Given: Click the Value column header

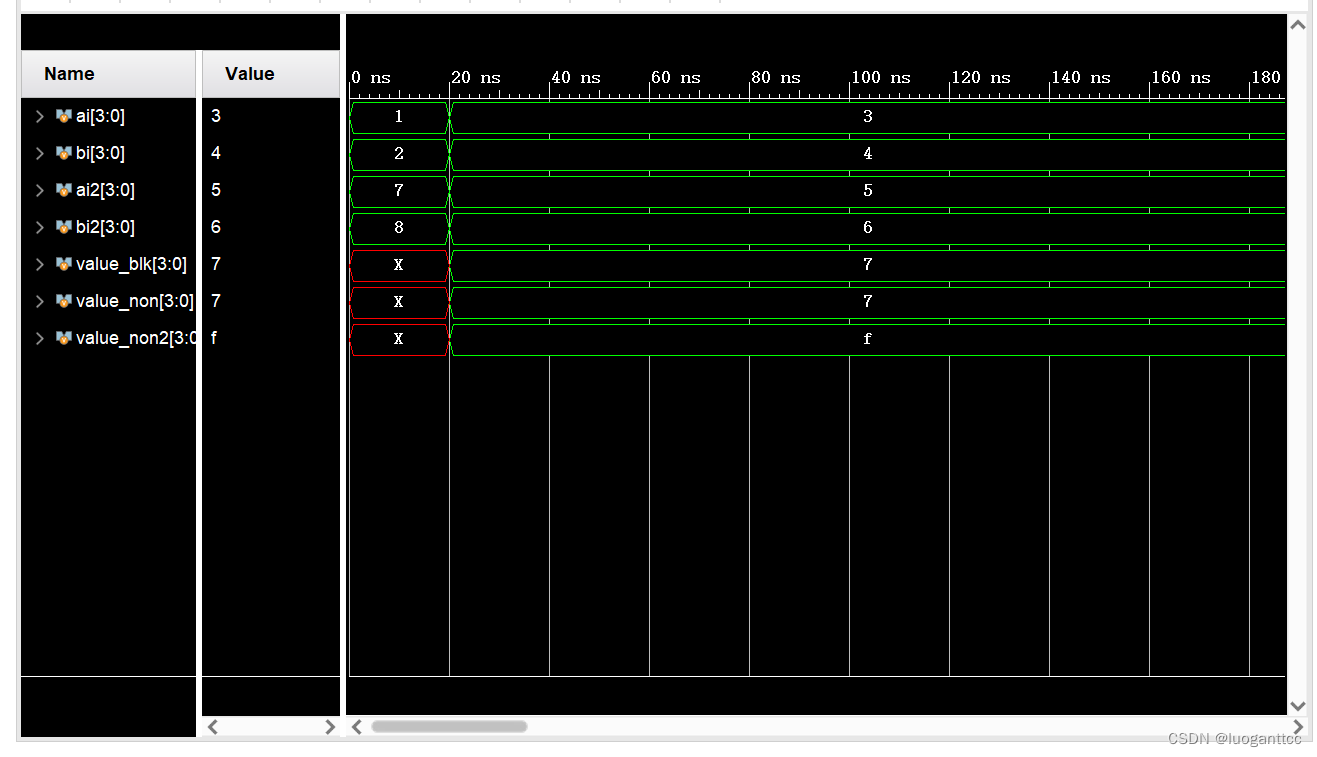Looking at the screenshot, I should (271, 74).
